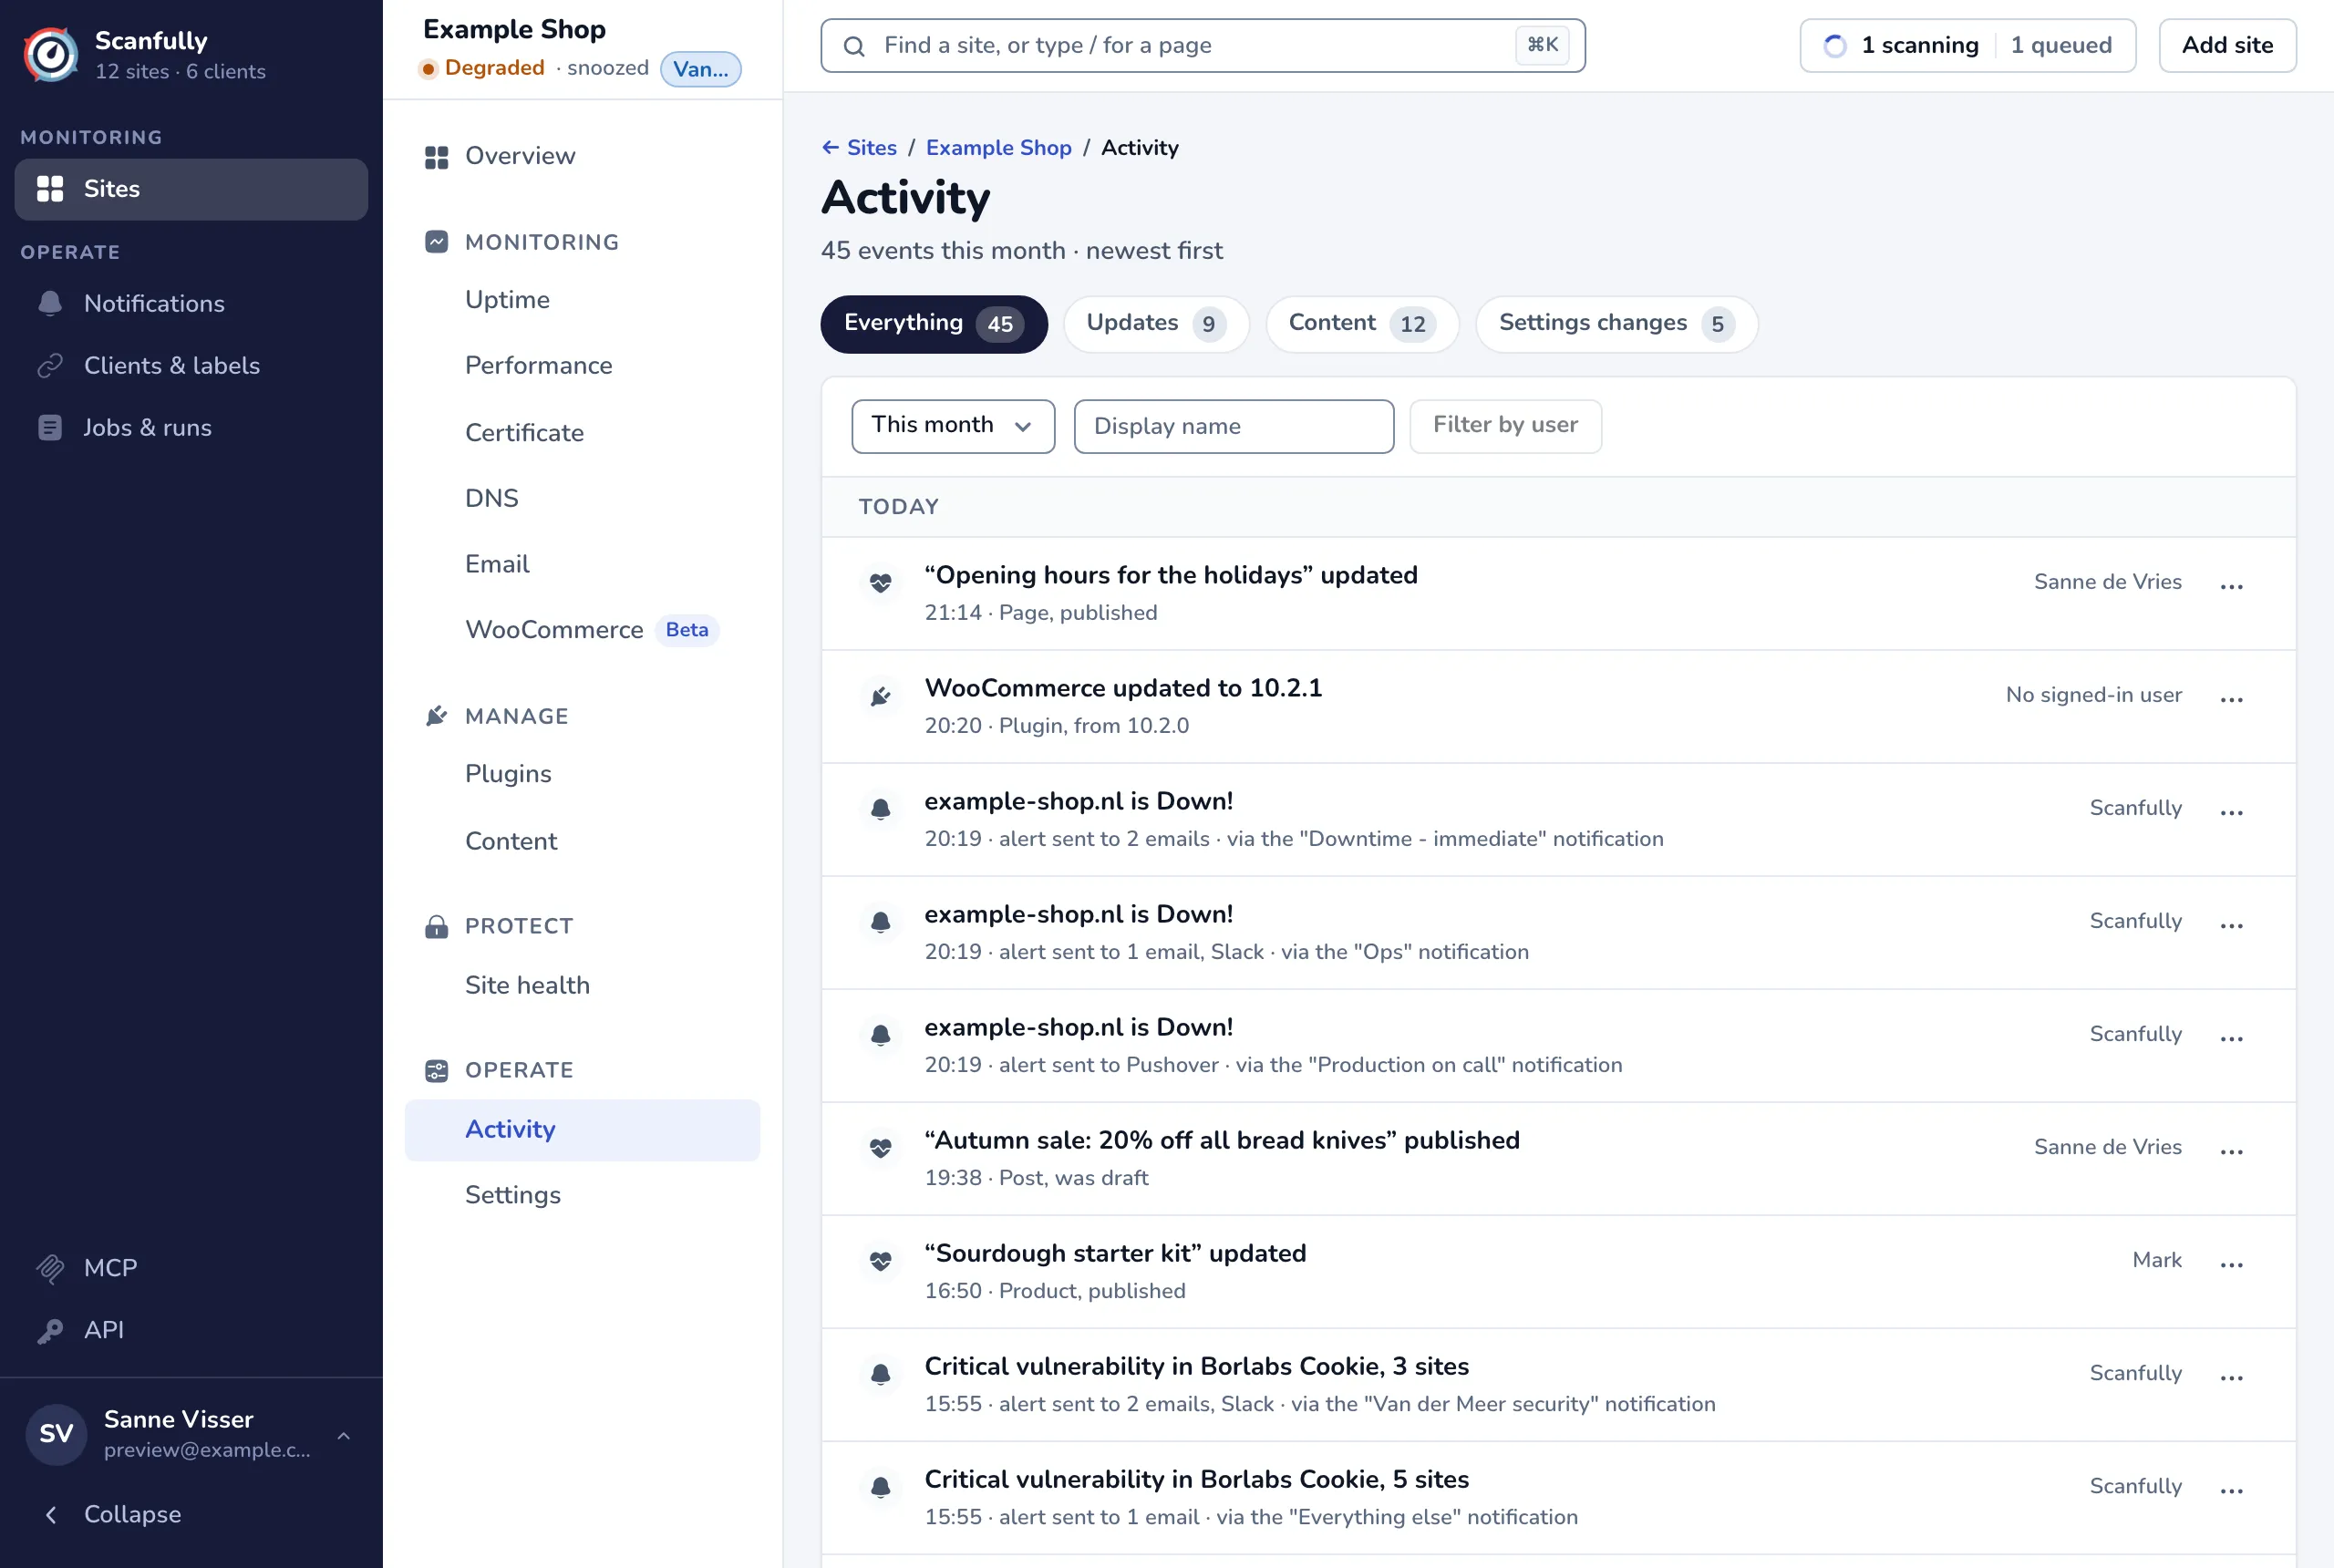Select the Everything filter tab
2334x1568 pixels.
coord(934,324)
